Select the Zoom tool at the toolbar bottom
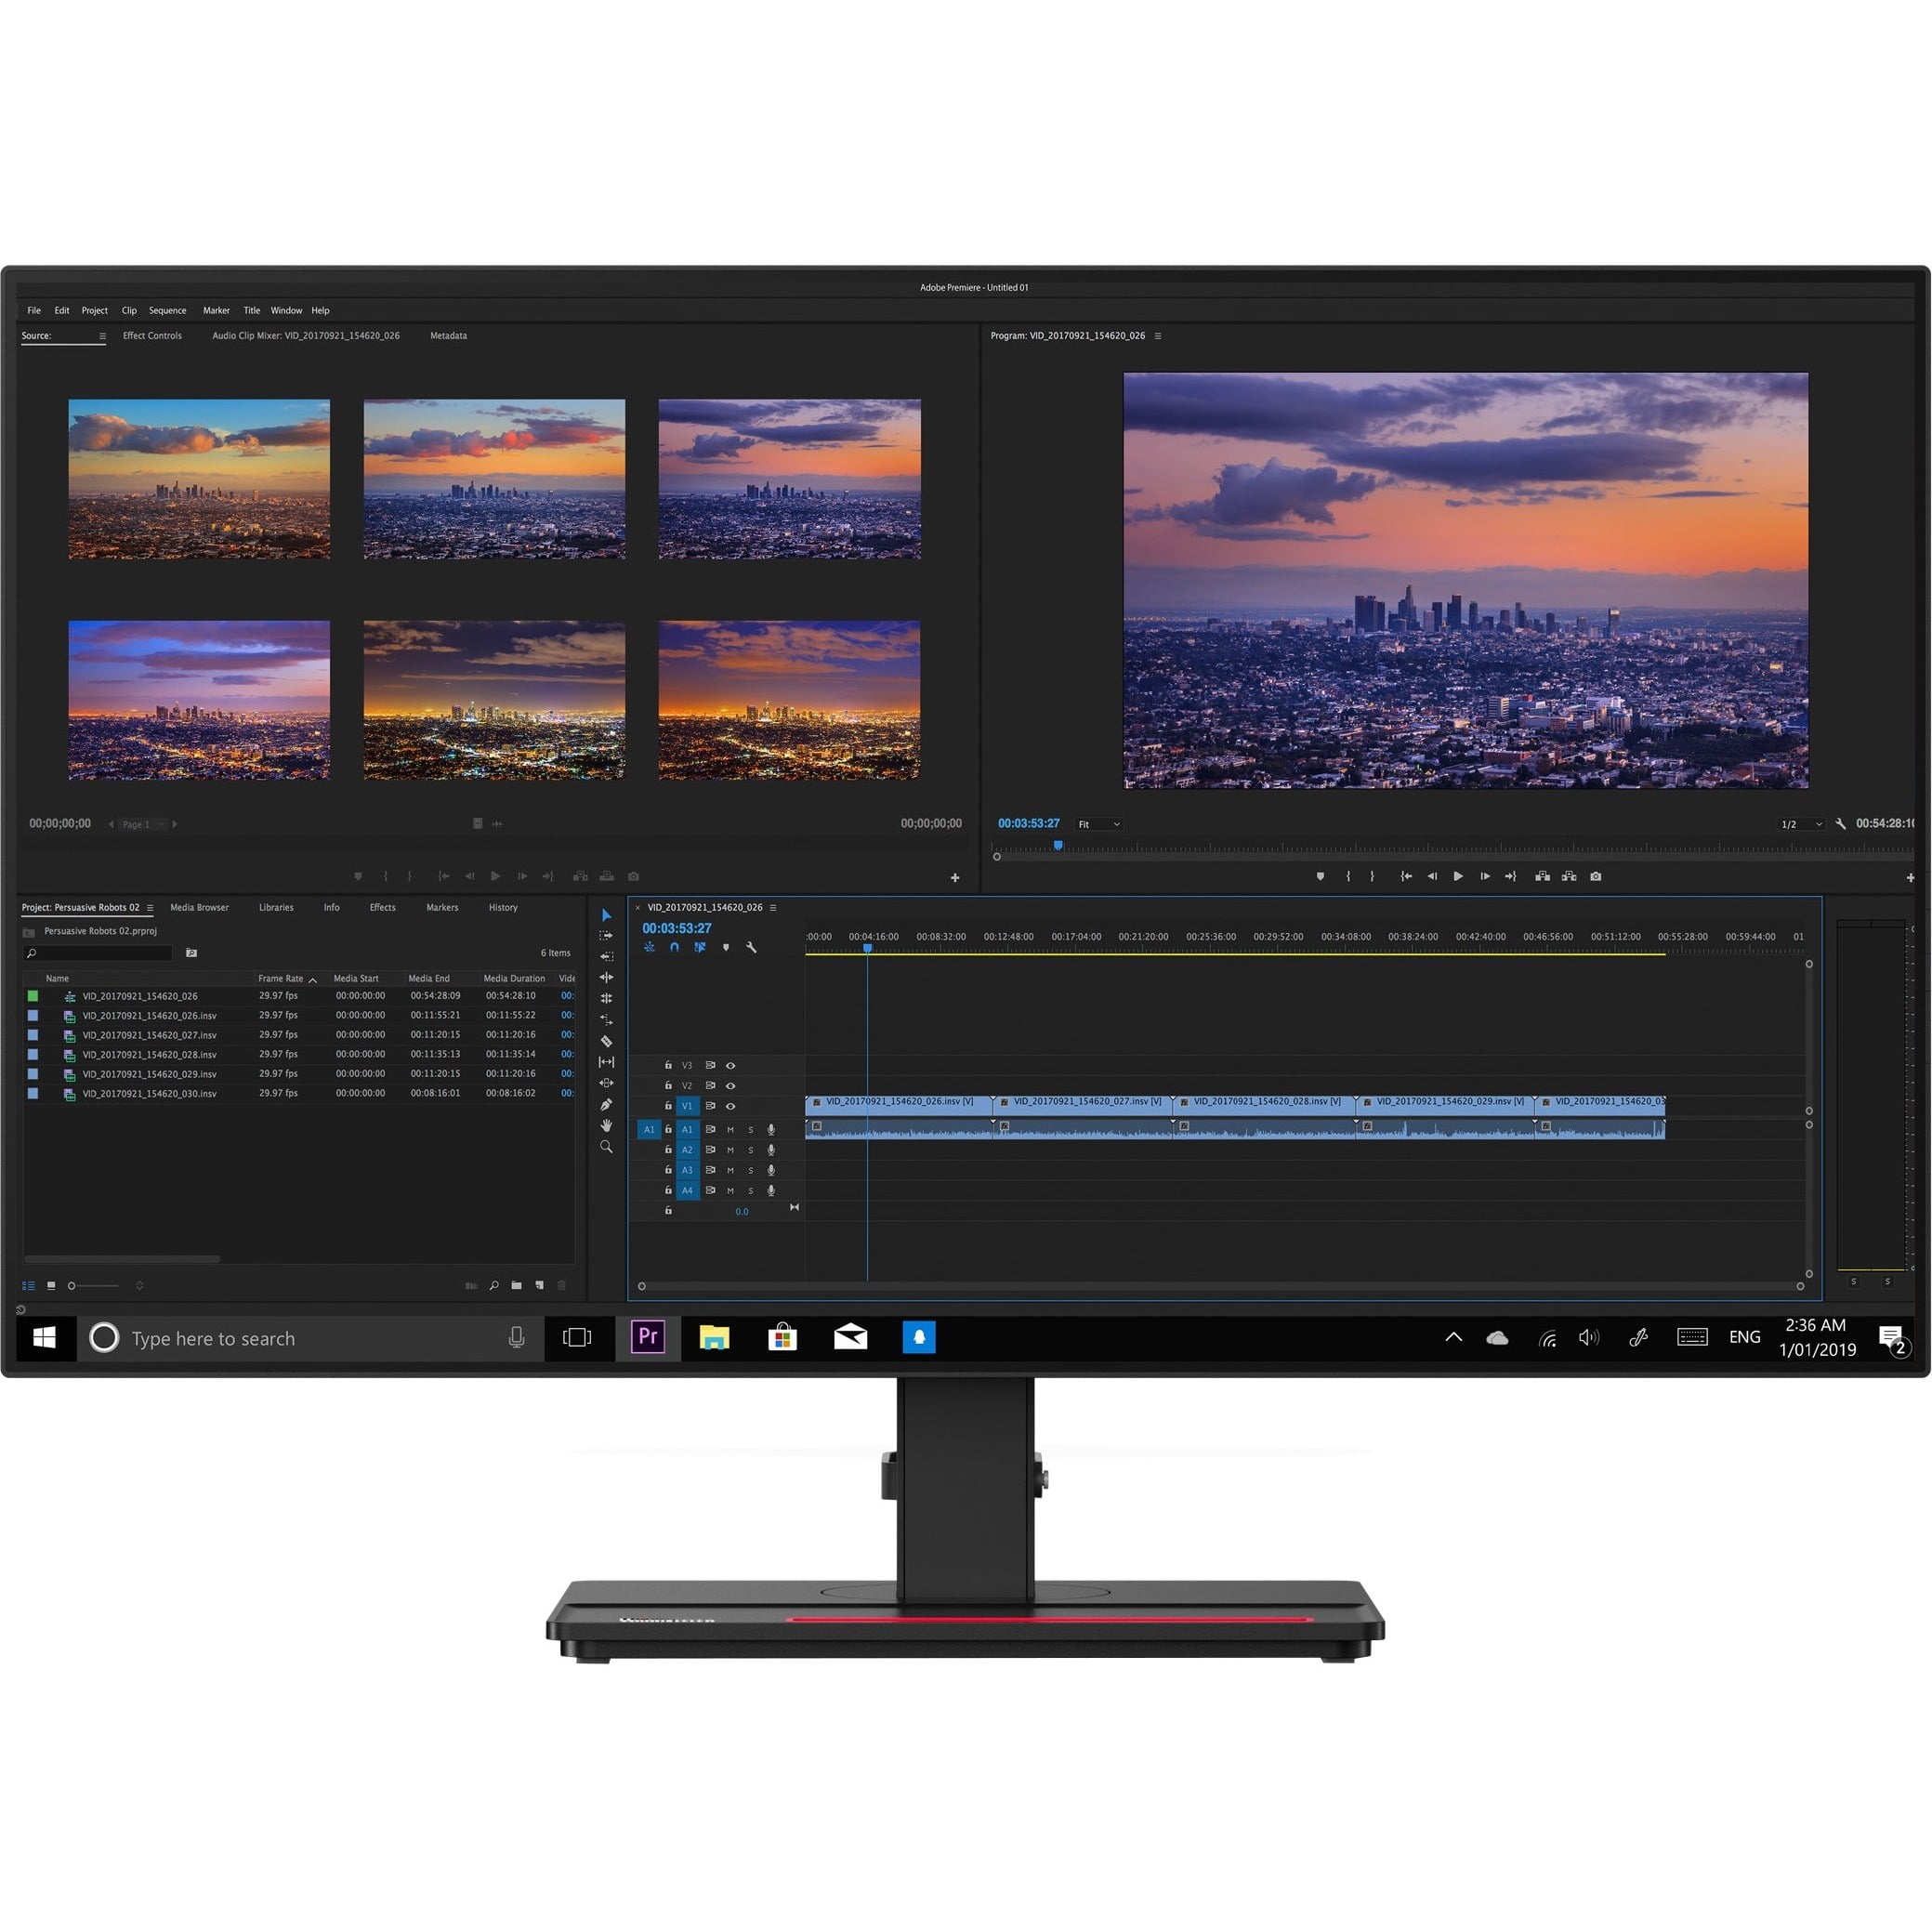The width and height of the screenshot is (1932, 1932). pos(605,1145)
